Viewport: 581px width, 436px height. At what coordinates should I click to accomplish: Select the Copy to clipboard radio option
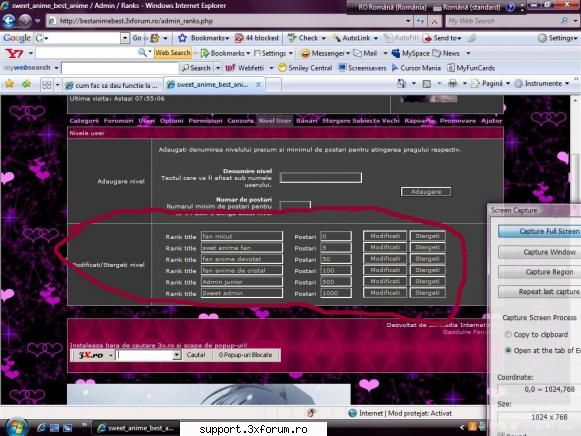click(x=508, y=335)
